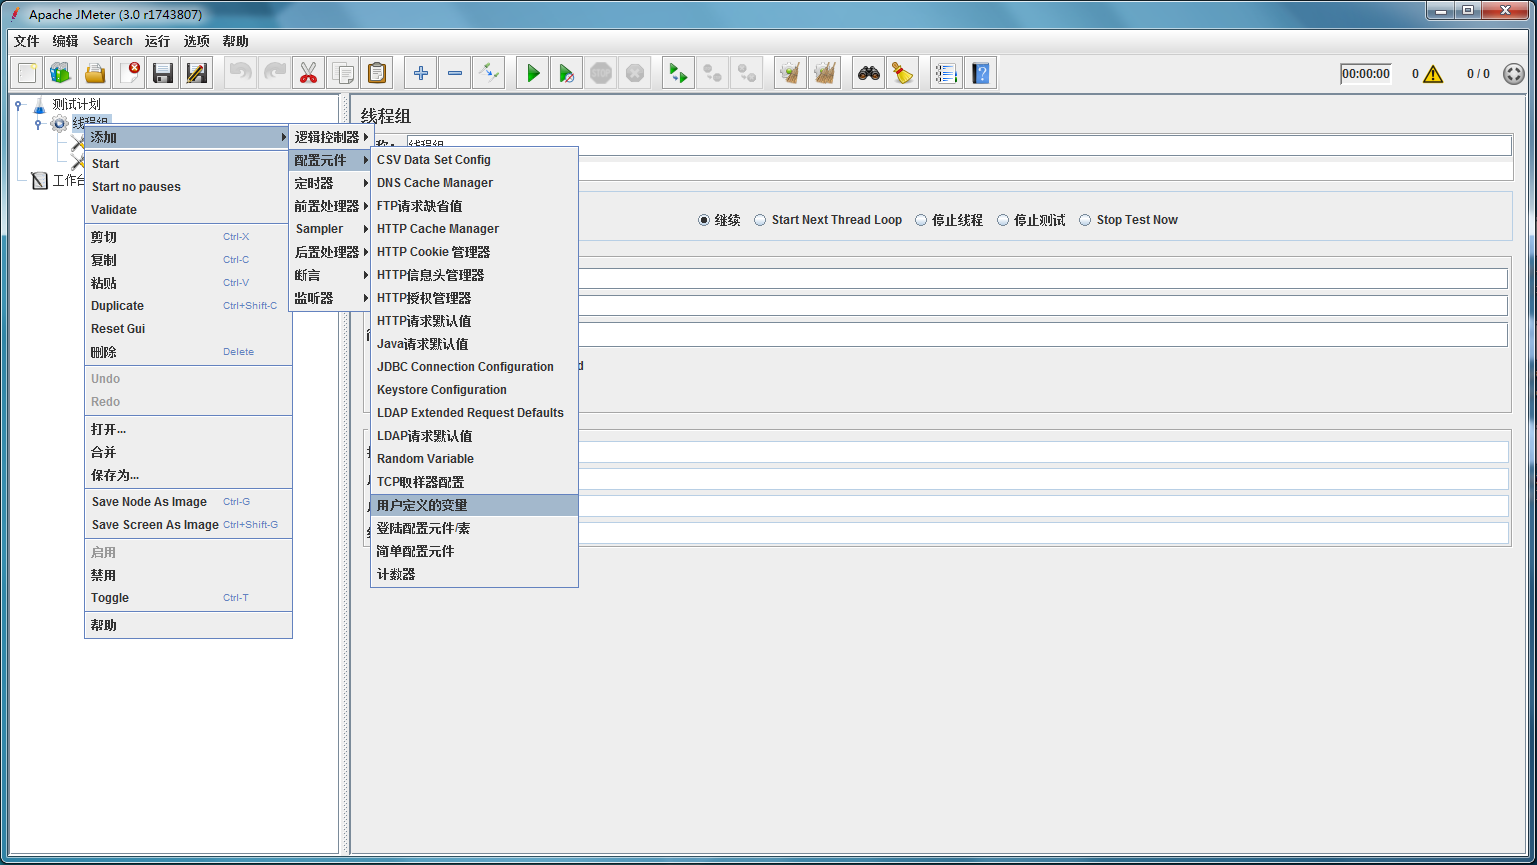Choose 计数器 from config menu
Viewport: 1537px width, 865px height.
point(474,574)
